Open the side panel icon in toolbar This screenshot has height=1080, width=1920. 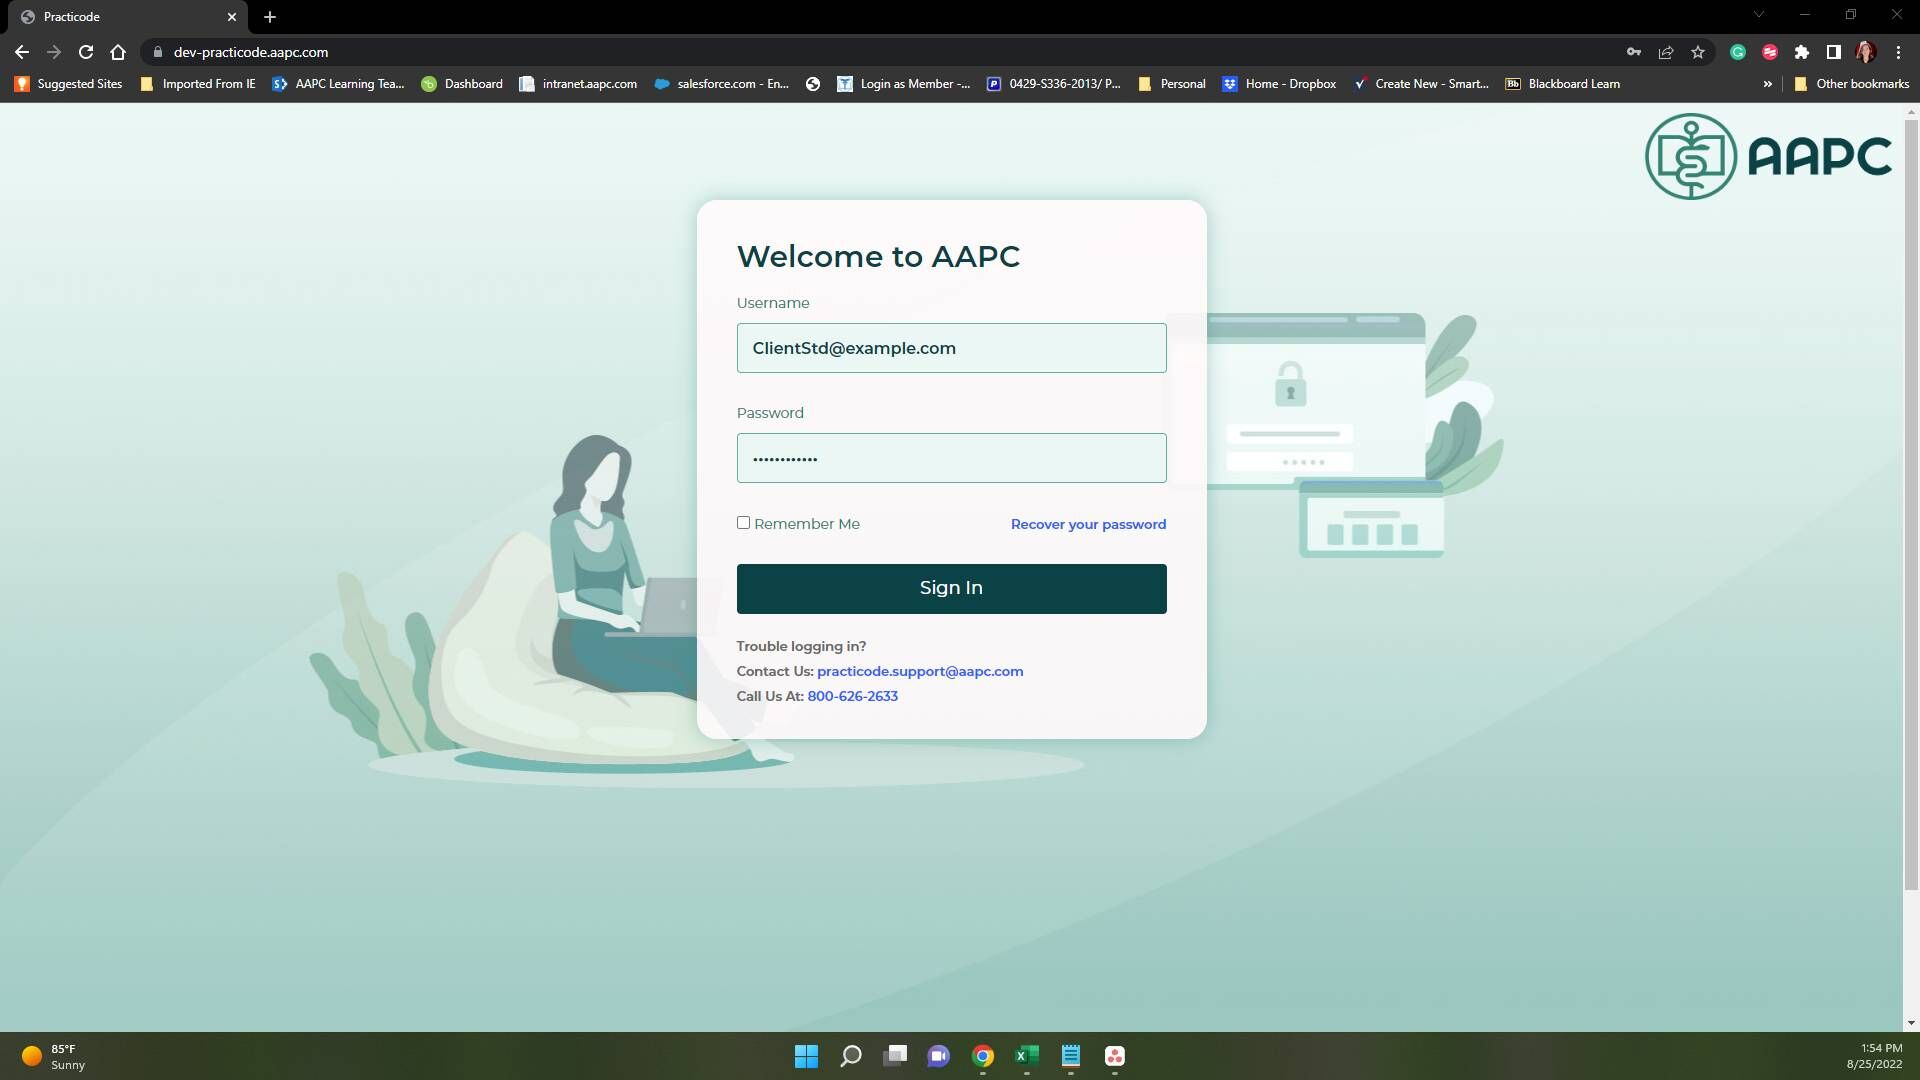coord(1833,52)
